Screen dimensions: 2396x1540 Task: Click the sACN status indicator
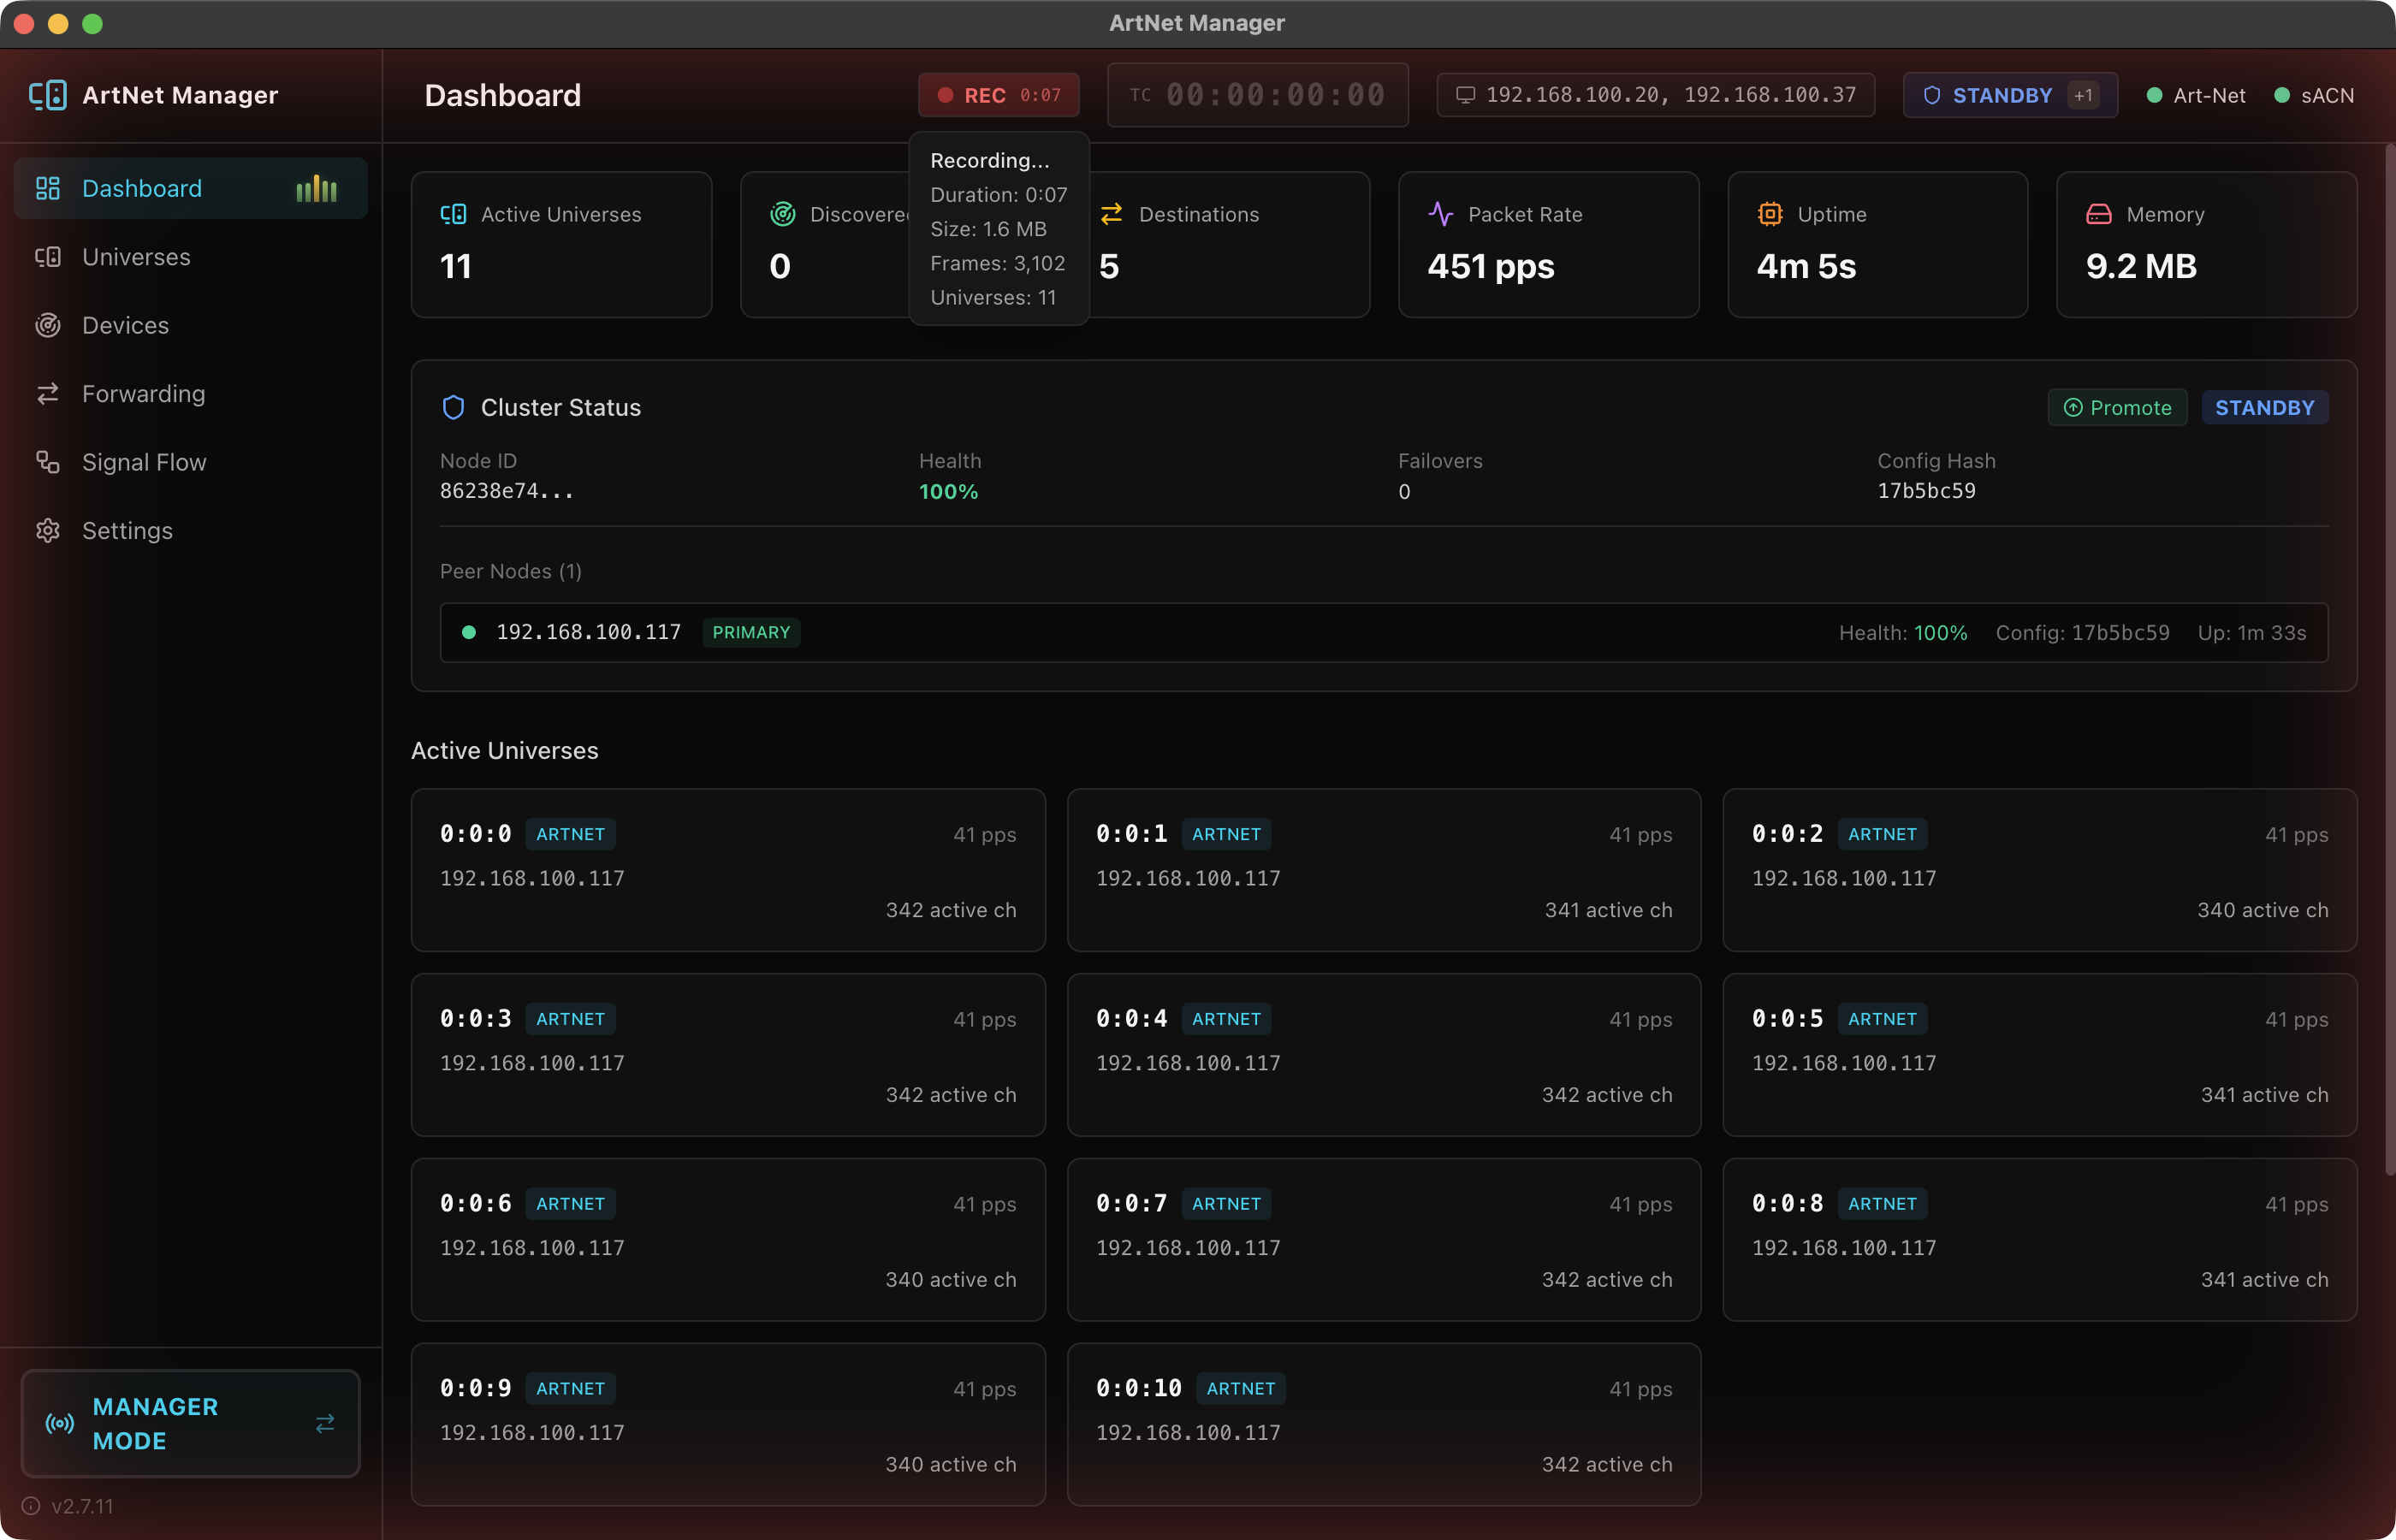coord(2314,95)
